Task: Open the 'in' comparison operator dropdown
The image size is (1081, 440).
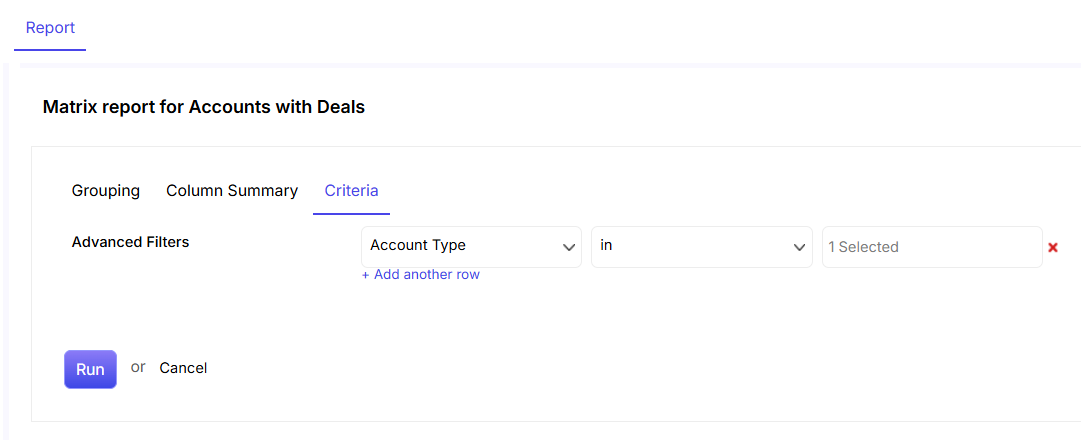Action: (x=702, y=247)
